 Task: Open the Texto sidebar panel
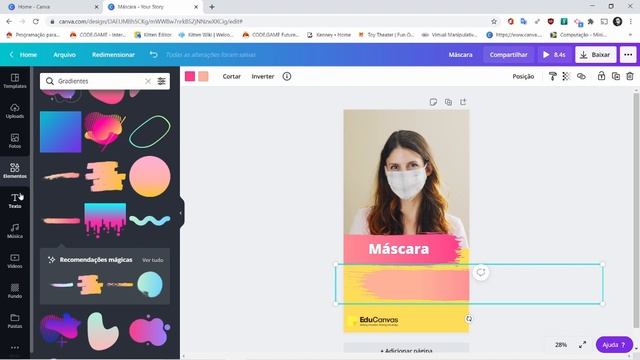point(15,201)
